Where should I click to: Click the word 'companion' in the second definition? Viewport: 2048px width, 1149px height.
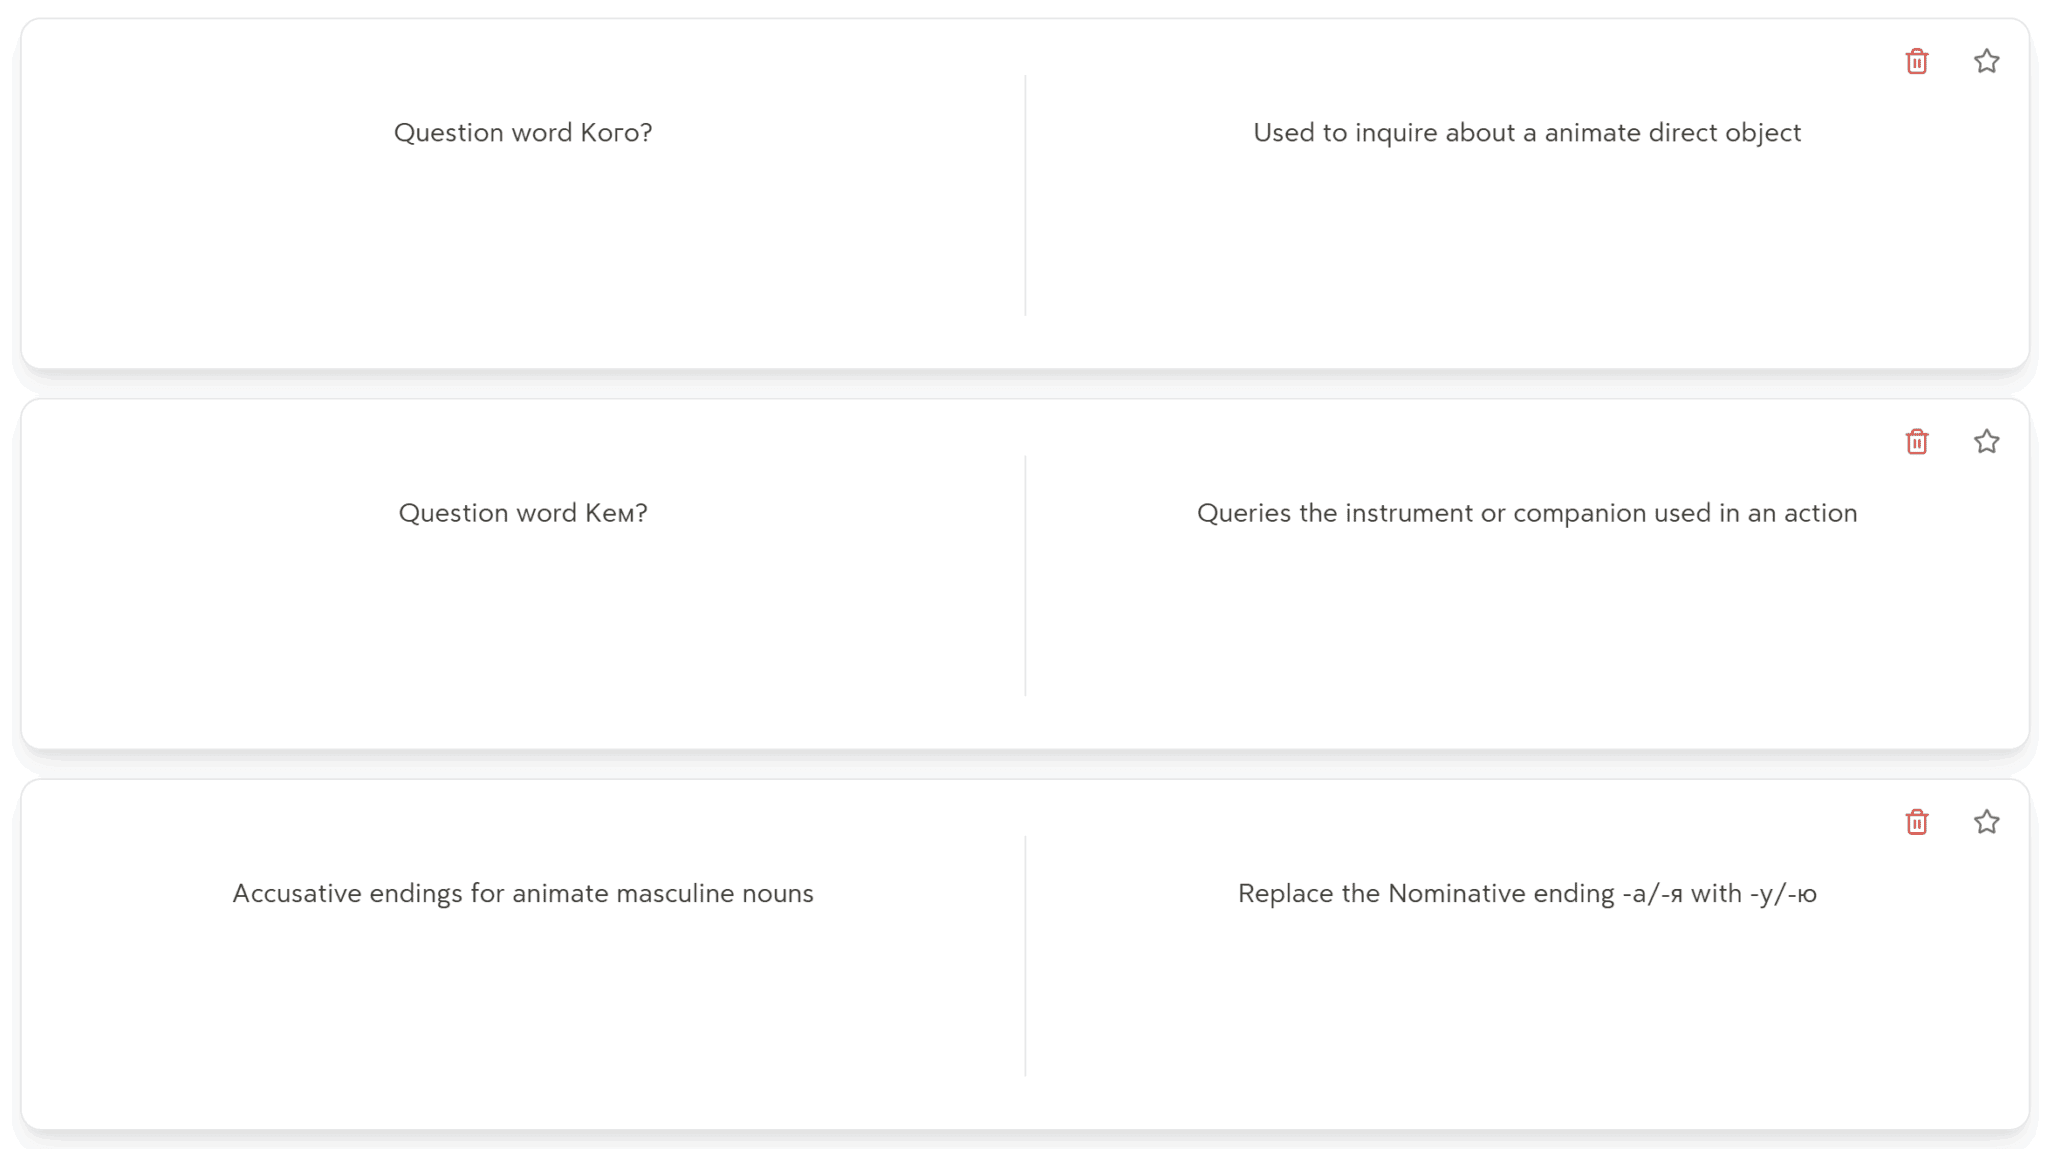(x=1578, y=513)
